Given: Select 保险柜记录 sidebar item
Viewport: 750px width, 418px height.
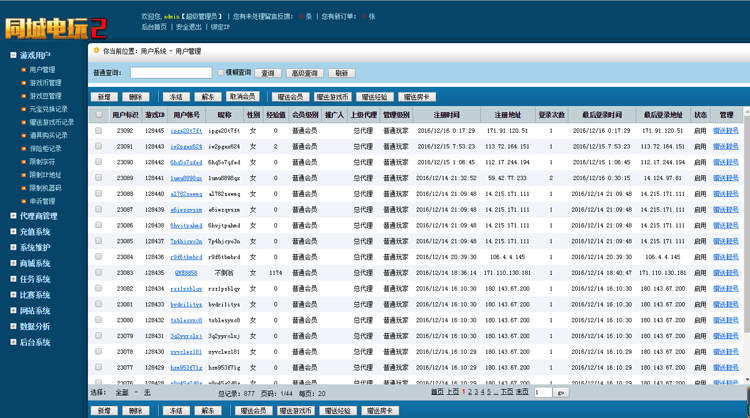Looking at the screenshot, I should [45, 148].
